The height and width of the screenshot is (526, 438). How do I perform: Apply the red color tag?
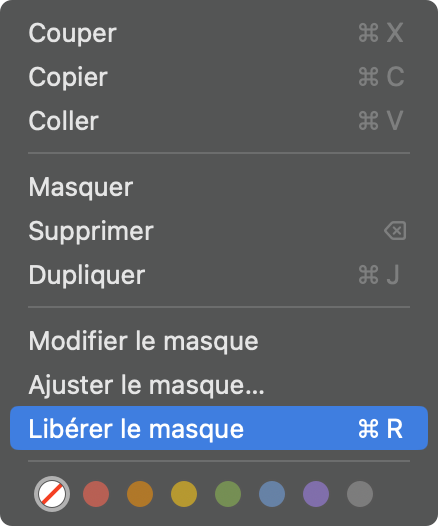tap(96, 494)
